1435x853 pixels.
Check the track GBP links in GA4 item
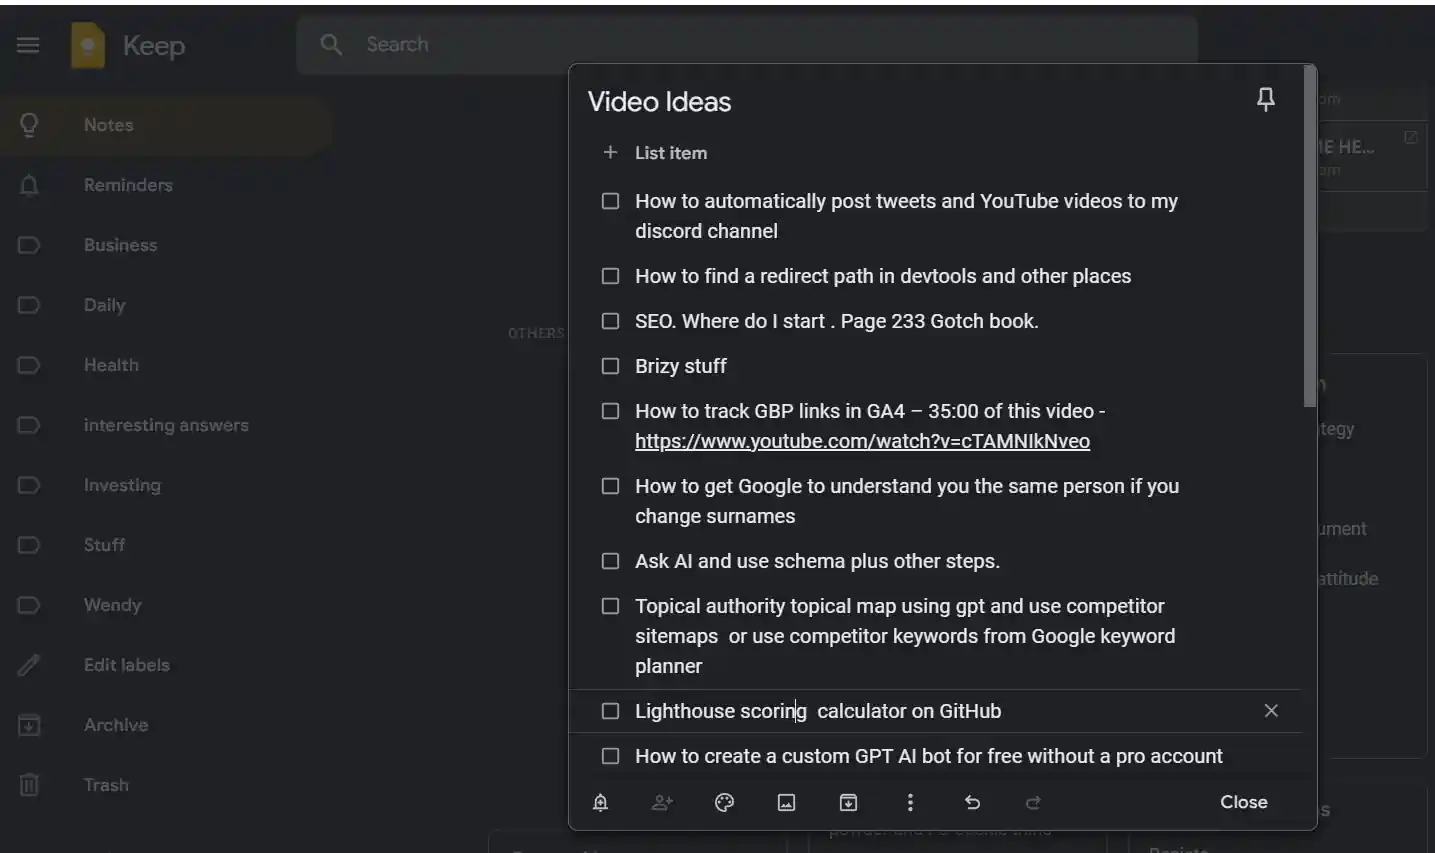(x=610, y=411)
